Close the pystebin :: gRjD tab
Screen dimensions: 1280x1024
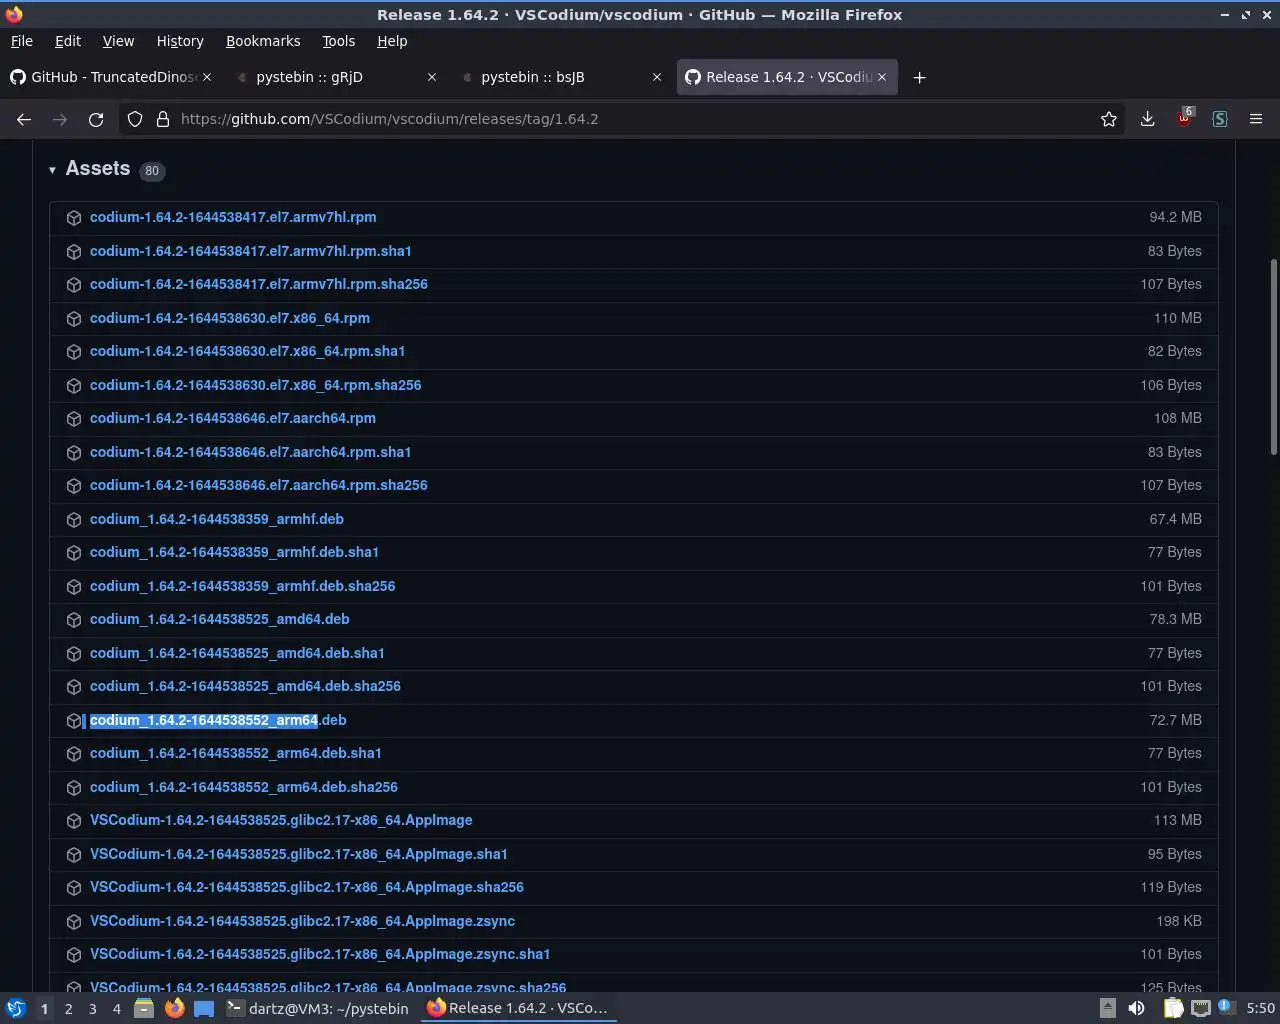pyautogui.click(x=432, y=77)
